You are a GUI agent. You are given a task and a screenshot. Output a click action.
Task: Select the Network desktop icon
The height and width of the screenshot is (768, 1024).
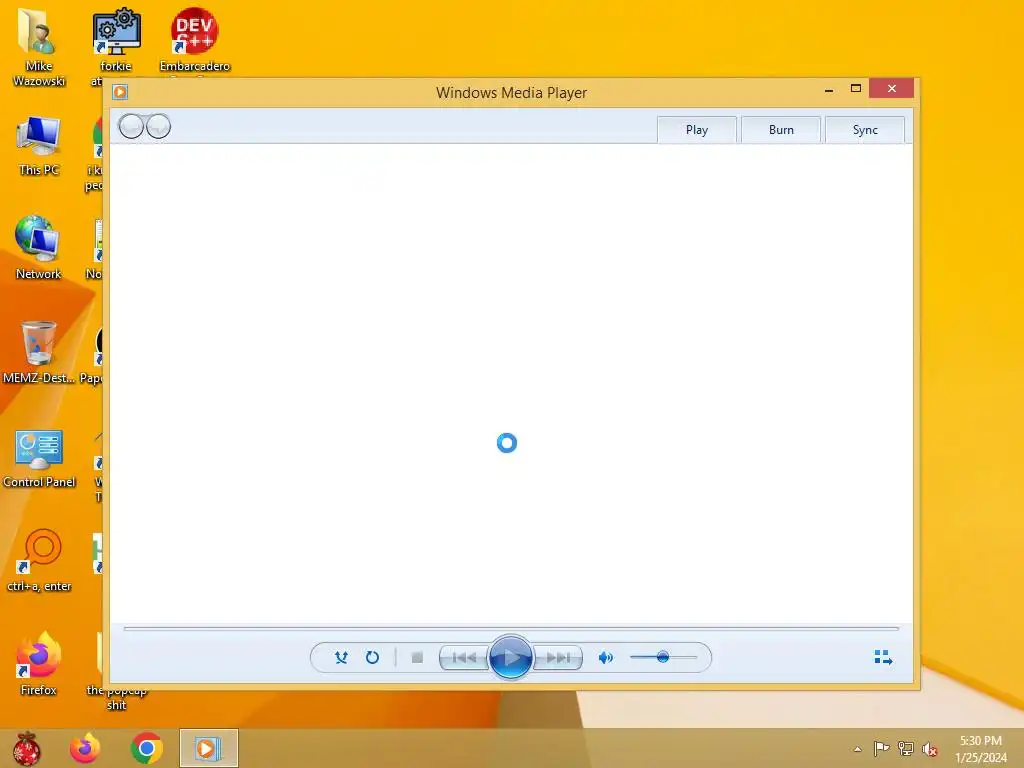39,248
